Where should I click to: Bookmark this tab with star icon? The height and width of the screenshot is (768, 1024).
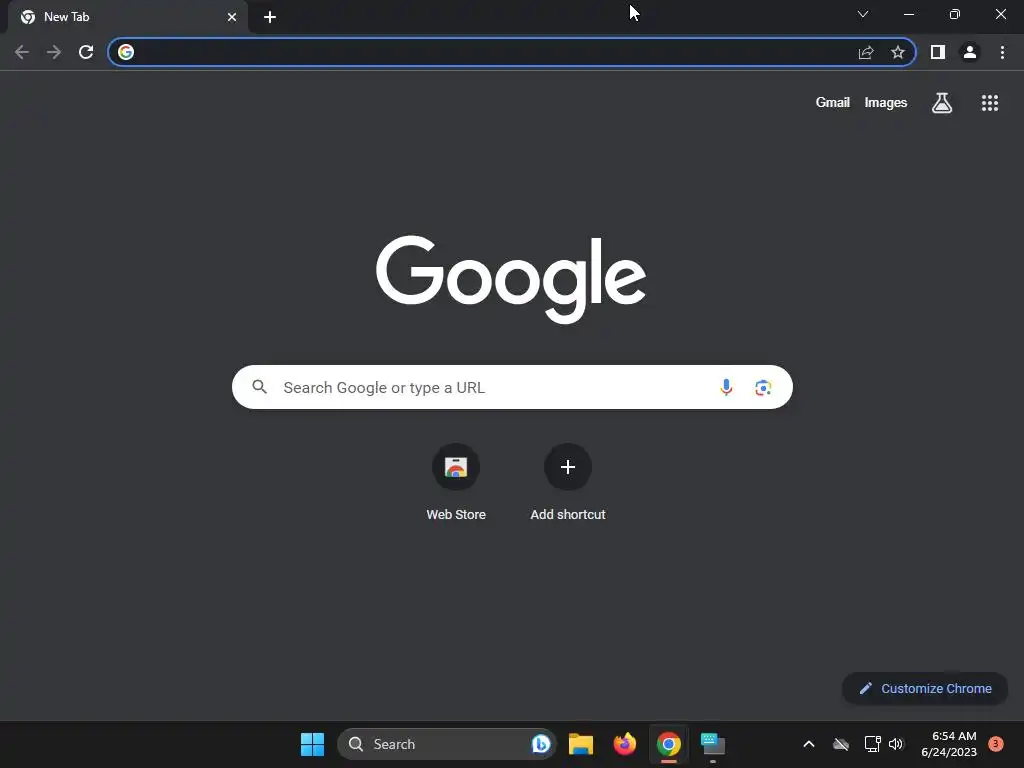898,52
